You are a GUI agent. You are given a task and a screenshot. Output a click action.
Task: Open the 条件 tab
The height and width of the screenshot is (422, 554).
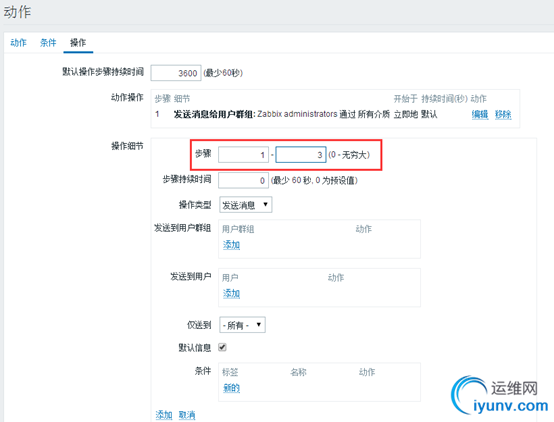48,43
